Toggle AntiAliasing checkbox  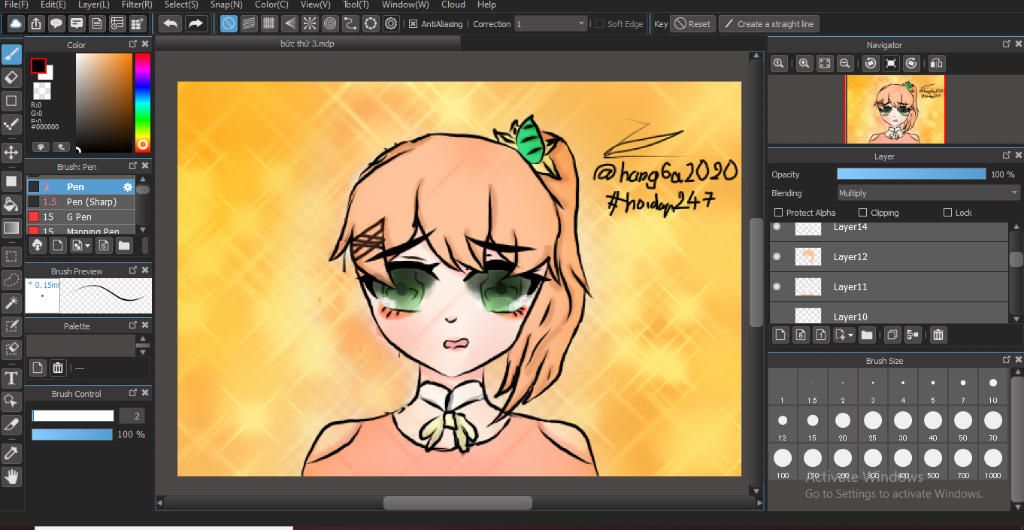tap(413, 24)
